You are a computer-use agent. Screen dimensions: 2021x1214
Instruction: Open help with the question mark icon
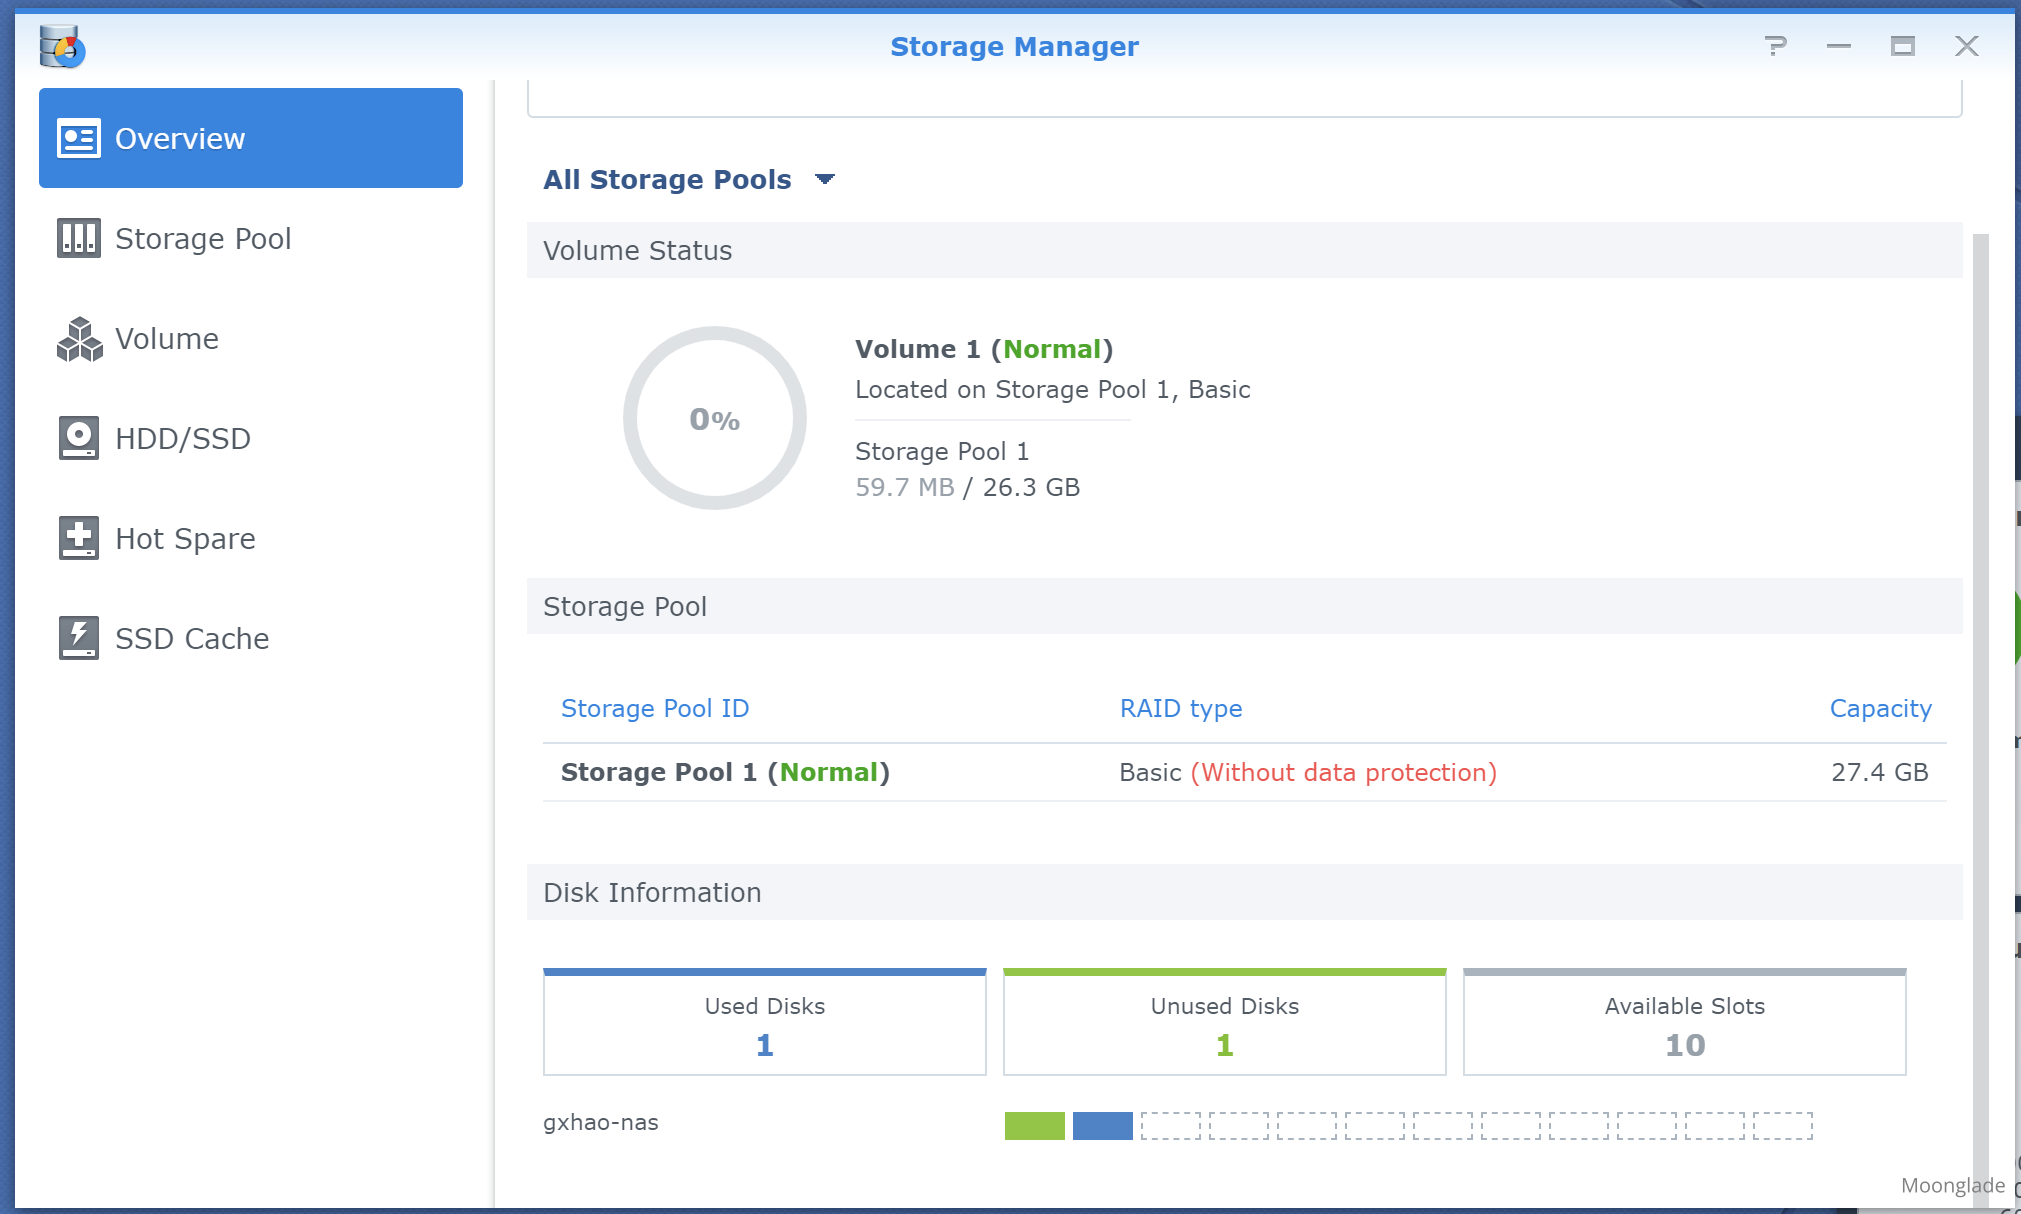(x=1775, y=46)
